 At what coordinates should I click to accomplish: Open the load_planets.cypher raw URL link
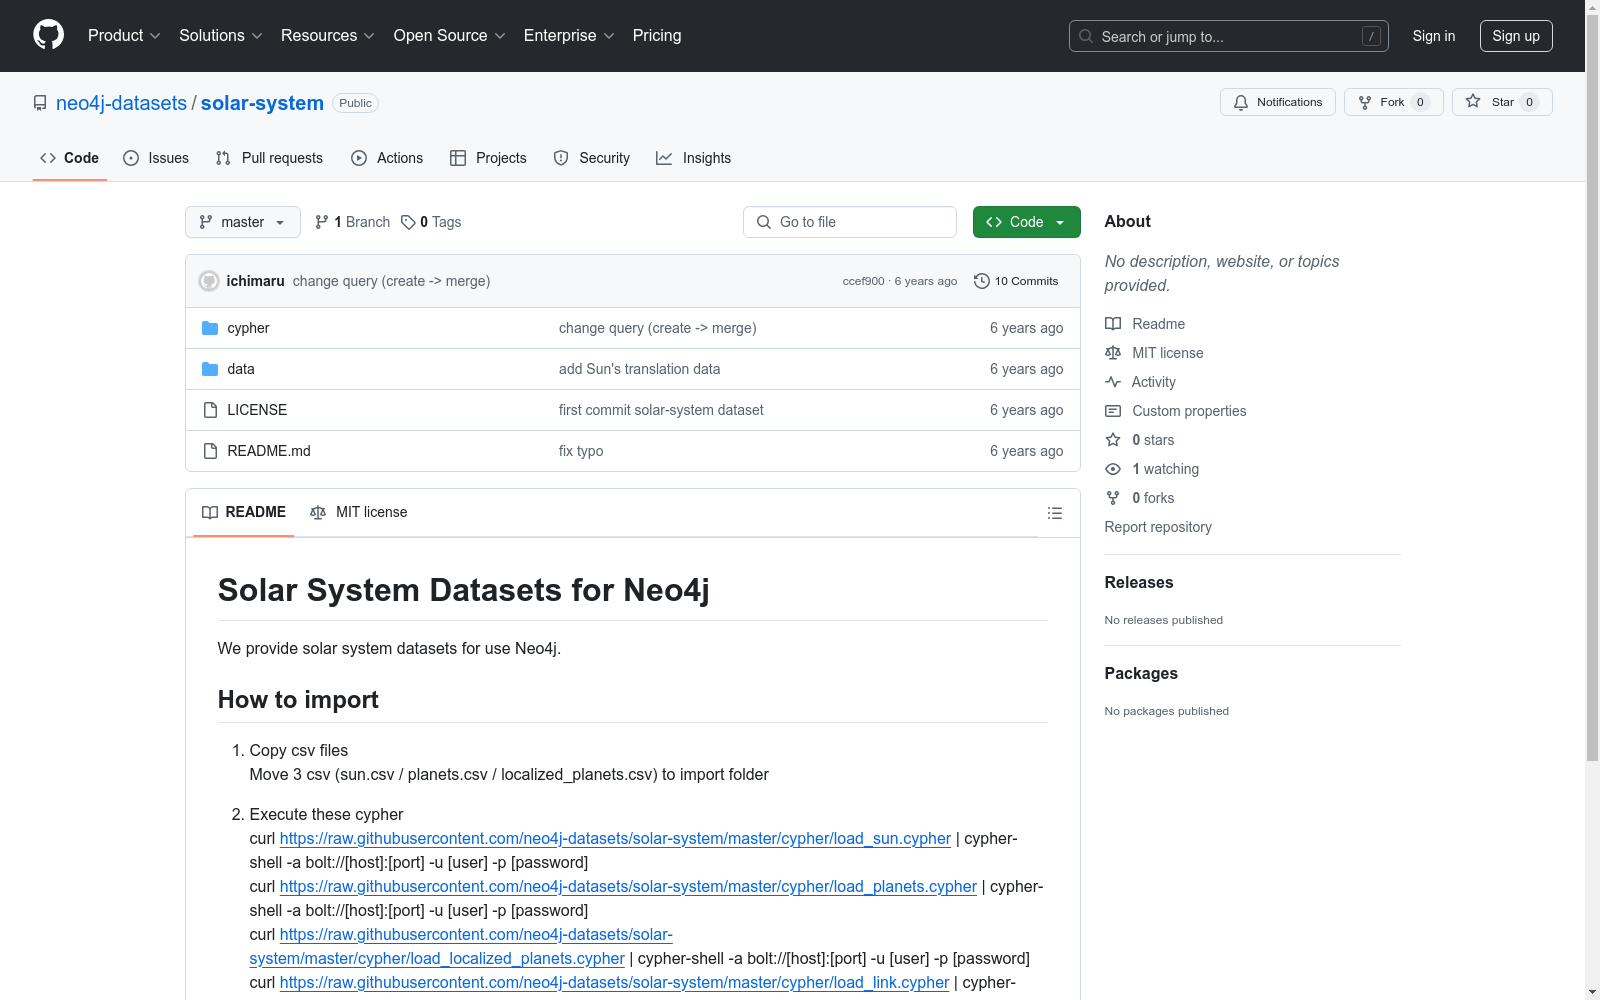click(x=628, y=886)
